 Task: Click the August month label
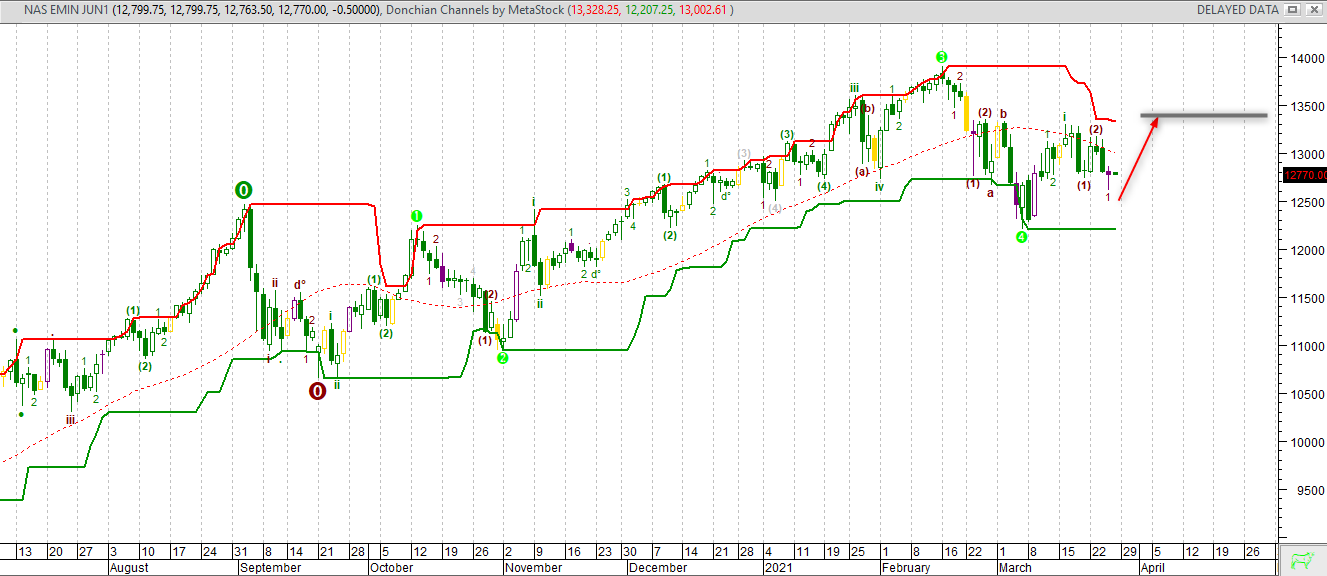[129, 567]
